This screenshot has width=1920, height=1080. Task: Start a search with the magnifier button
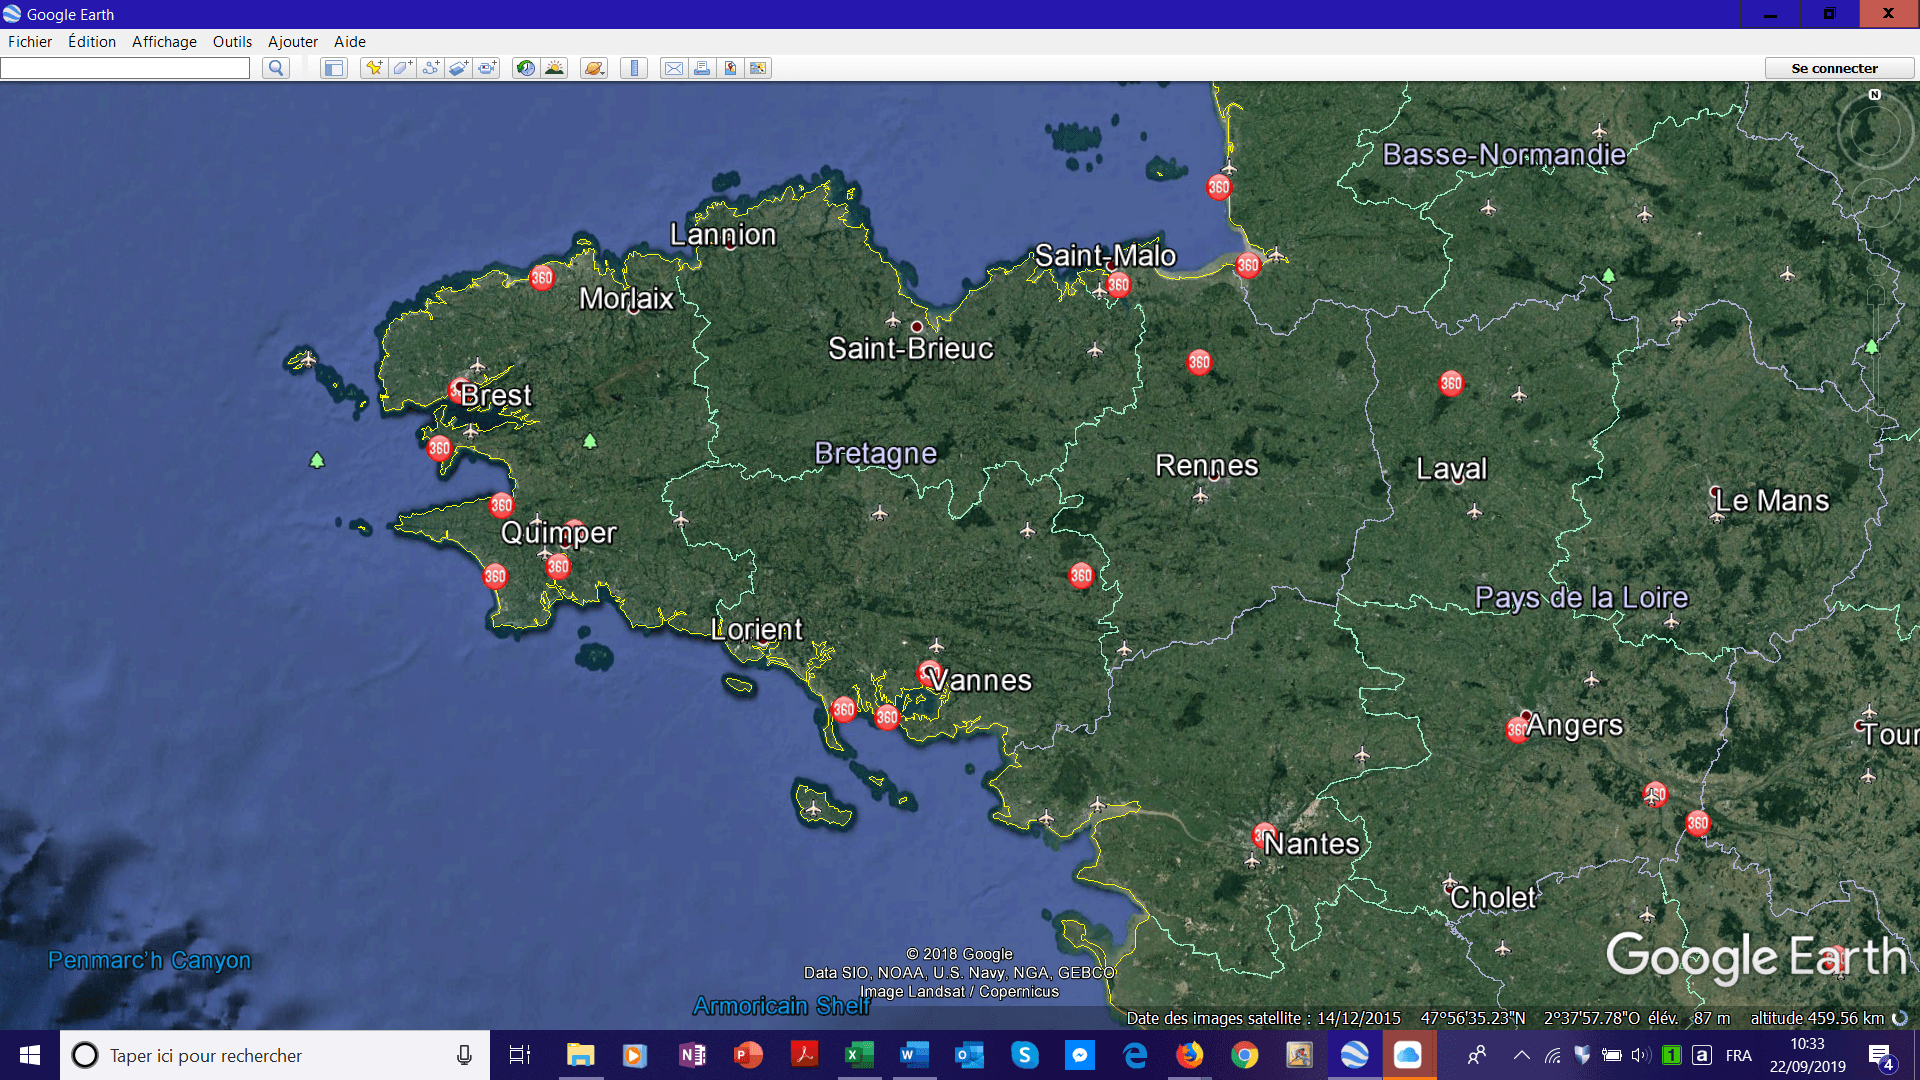click(274, 68)
